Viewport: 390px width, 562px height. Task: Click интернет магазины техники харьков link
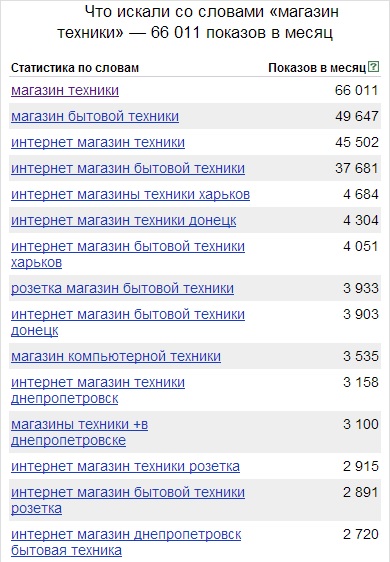[130, 195]
